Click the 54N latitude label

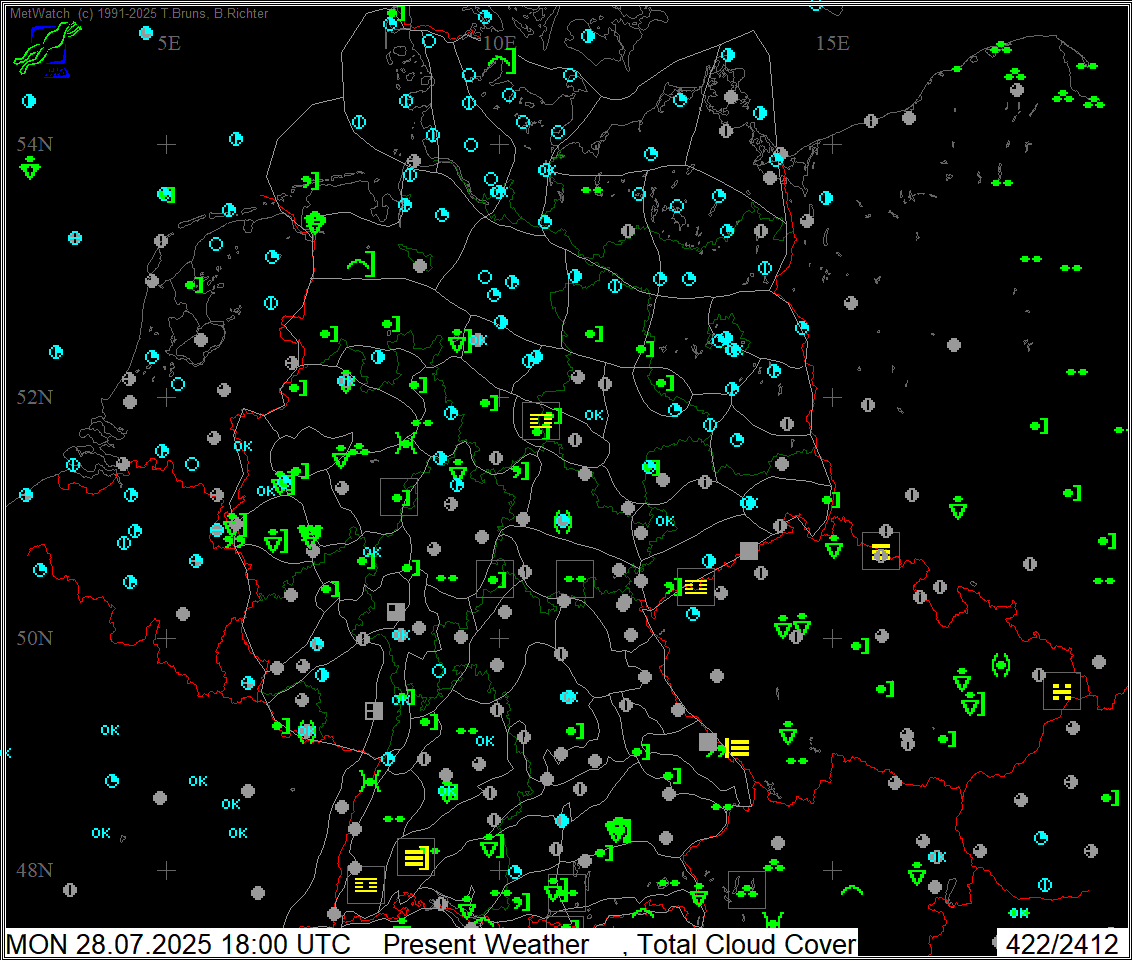pos(35,144)
